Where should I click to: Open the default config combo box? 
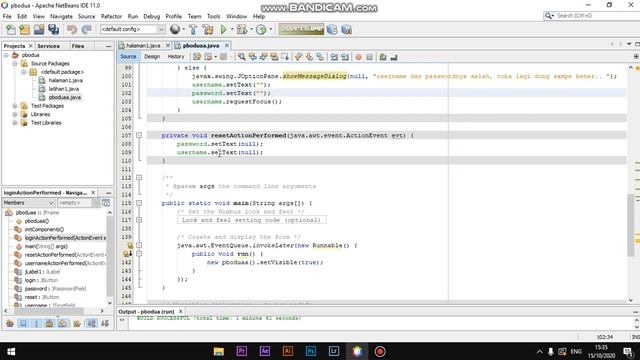pos(132,29)
